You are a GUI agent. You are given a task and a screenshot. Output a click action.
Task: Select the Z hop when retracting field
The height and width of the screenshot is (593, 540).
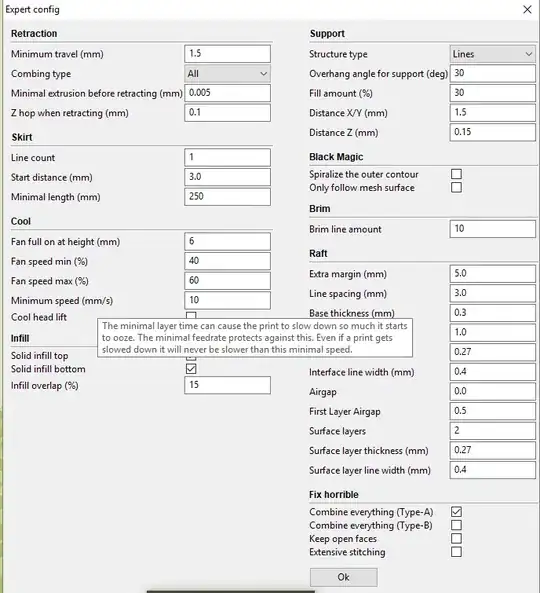coord(227,113)
